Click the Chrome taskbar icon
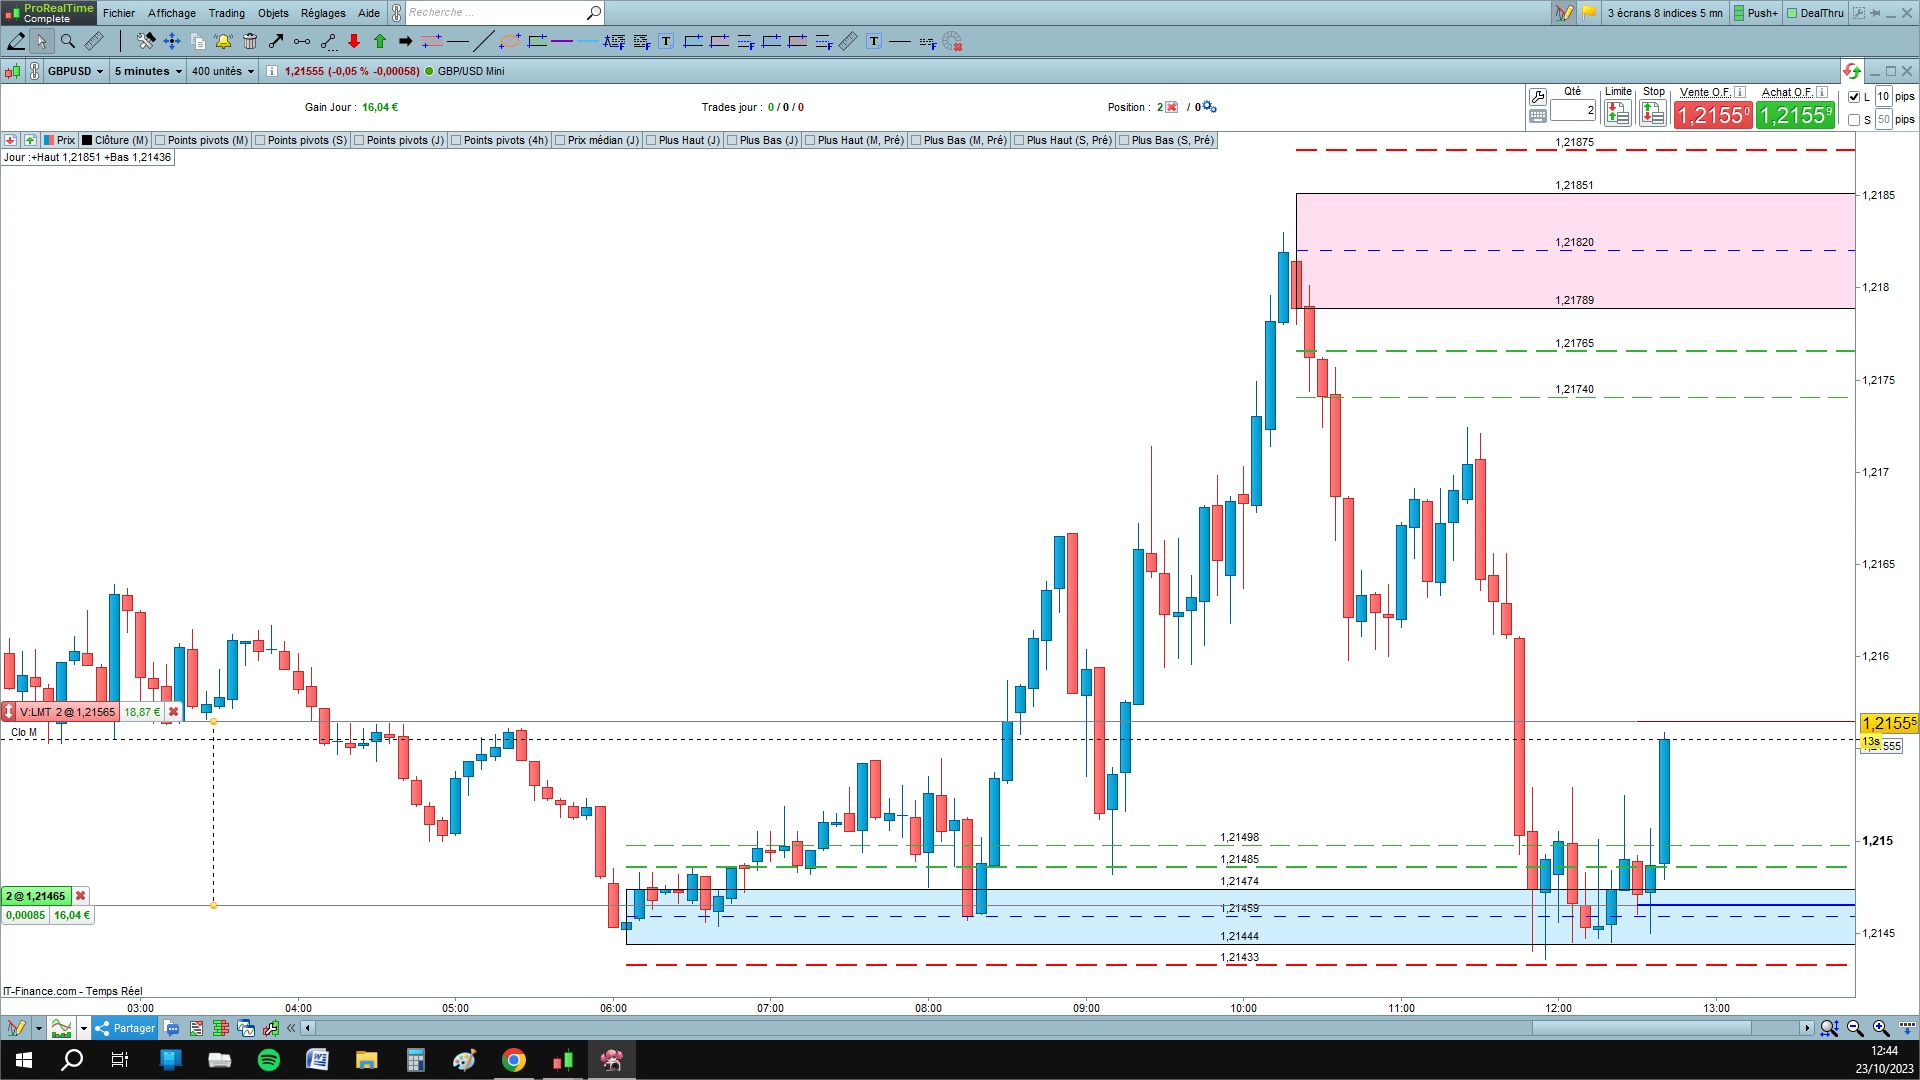This screenshot has width=1920, height=1080. (514, 1060)
